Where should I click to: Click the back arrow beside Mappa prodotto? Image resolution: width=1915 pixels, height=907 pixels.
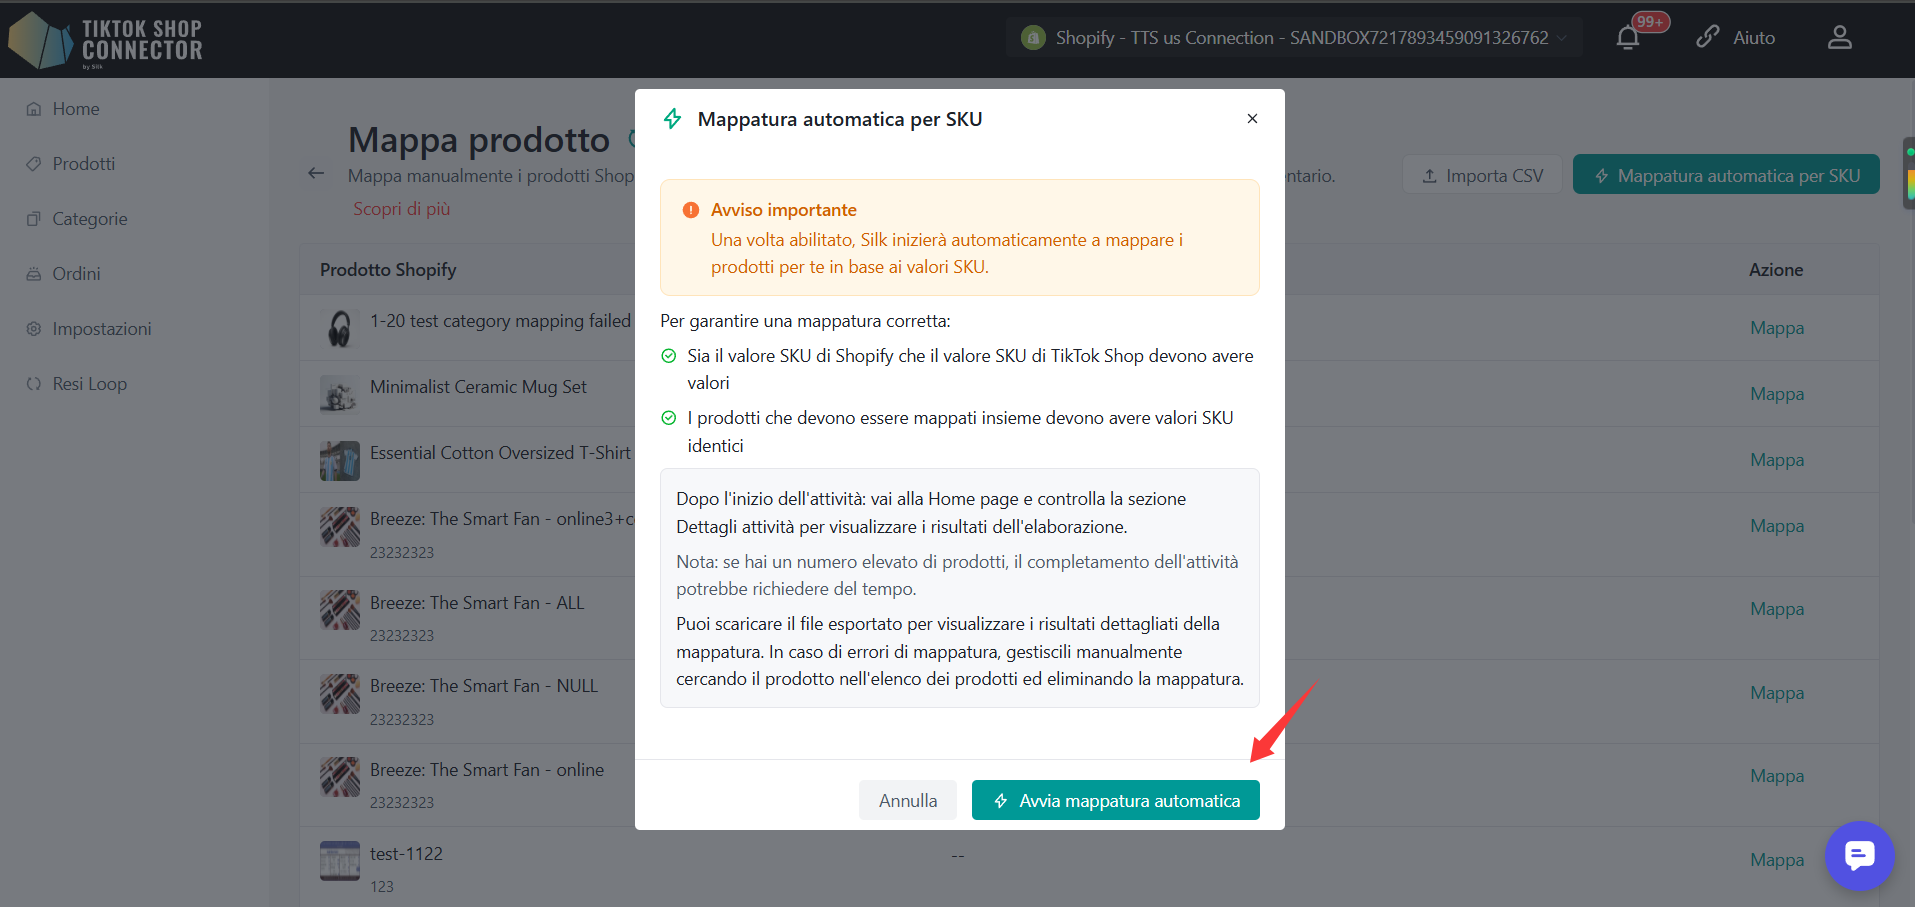point(316,173)
